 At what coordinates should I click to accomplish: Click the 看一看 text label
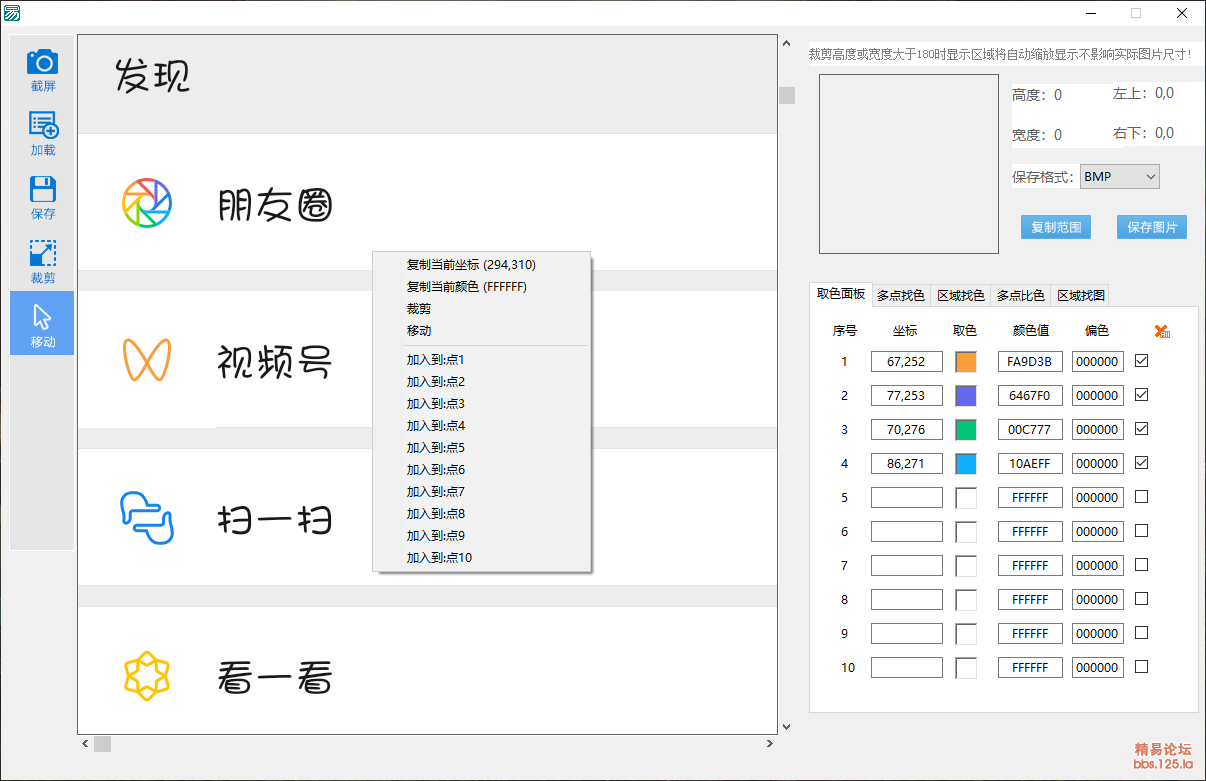[275, 678]
